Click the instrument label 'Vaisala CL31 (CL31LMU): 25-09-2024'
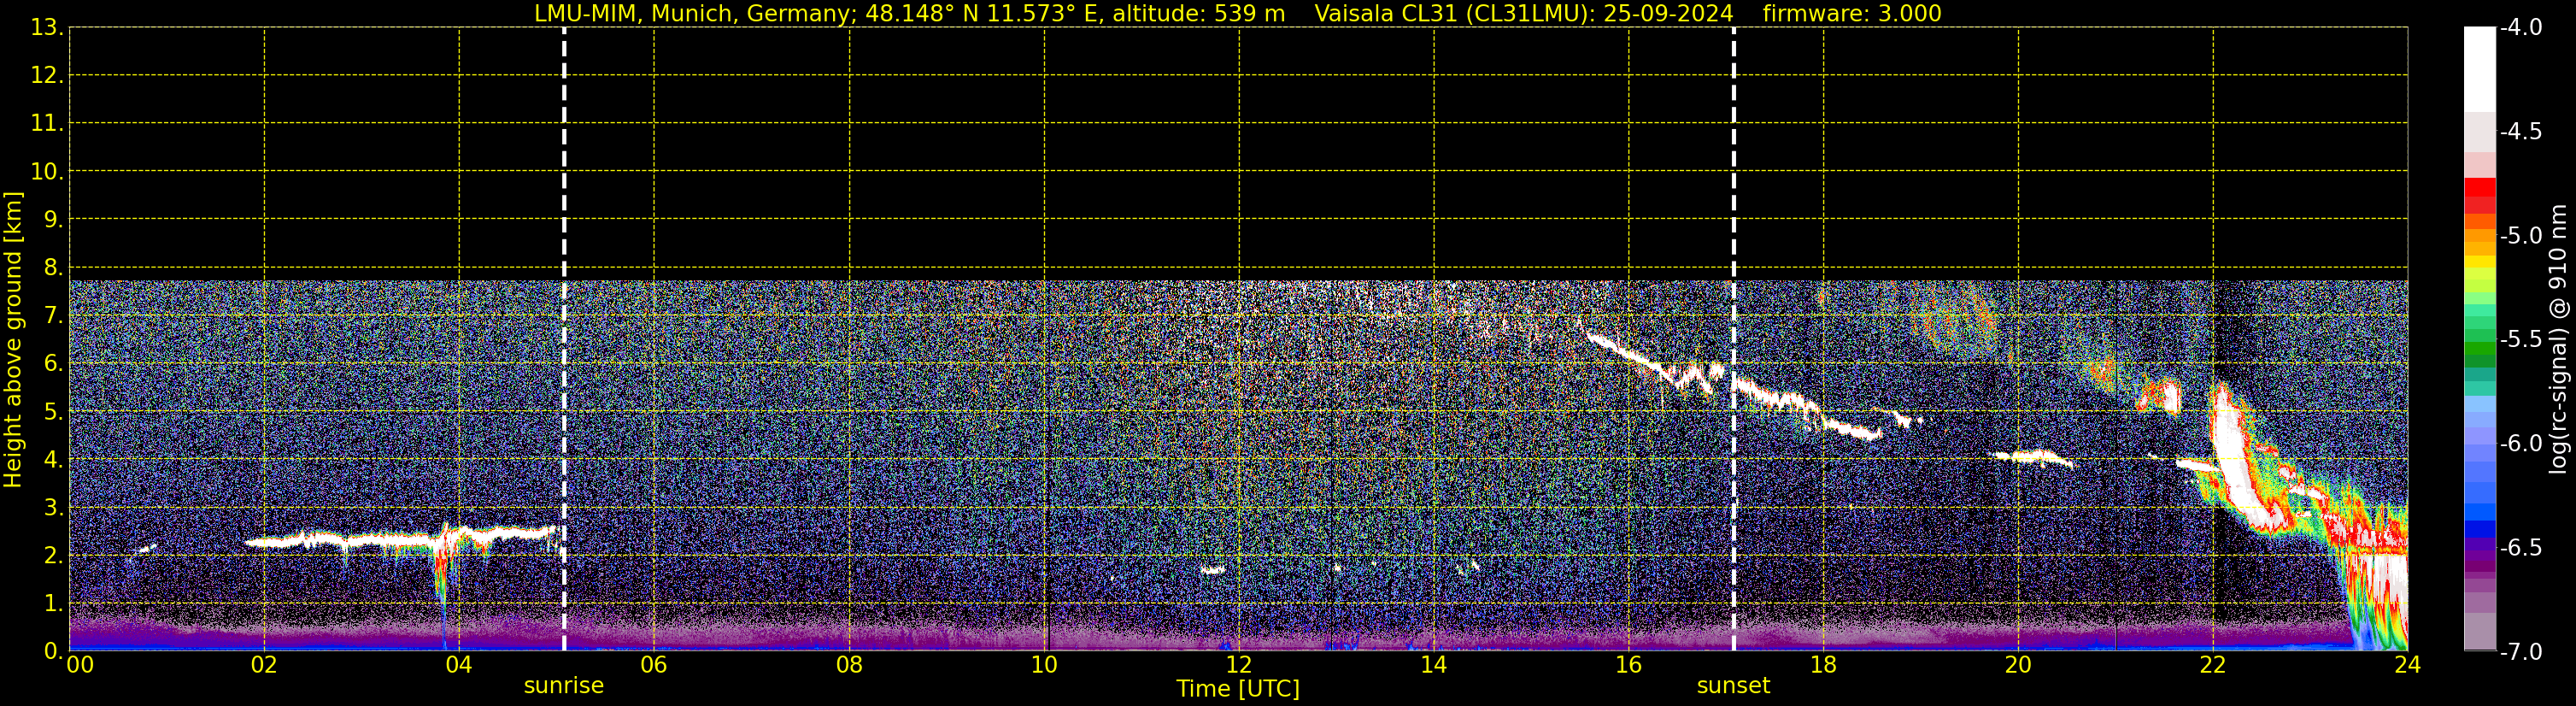2576x706 pixels. (x=1523, y=14)
